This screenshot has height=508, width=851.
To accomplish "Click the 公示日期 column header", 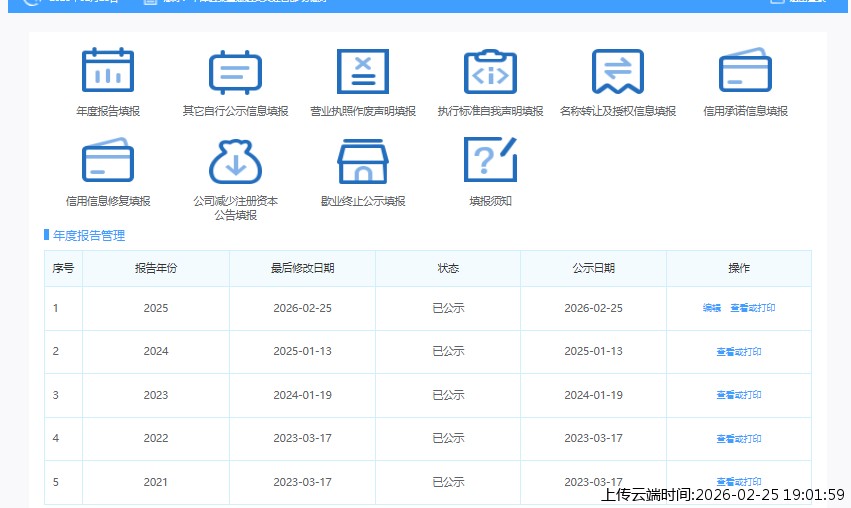I will [x=593, y=269].
